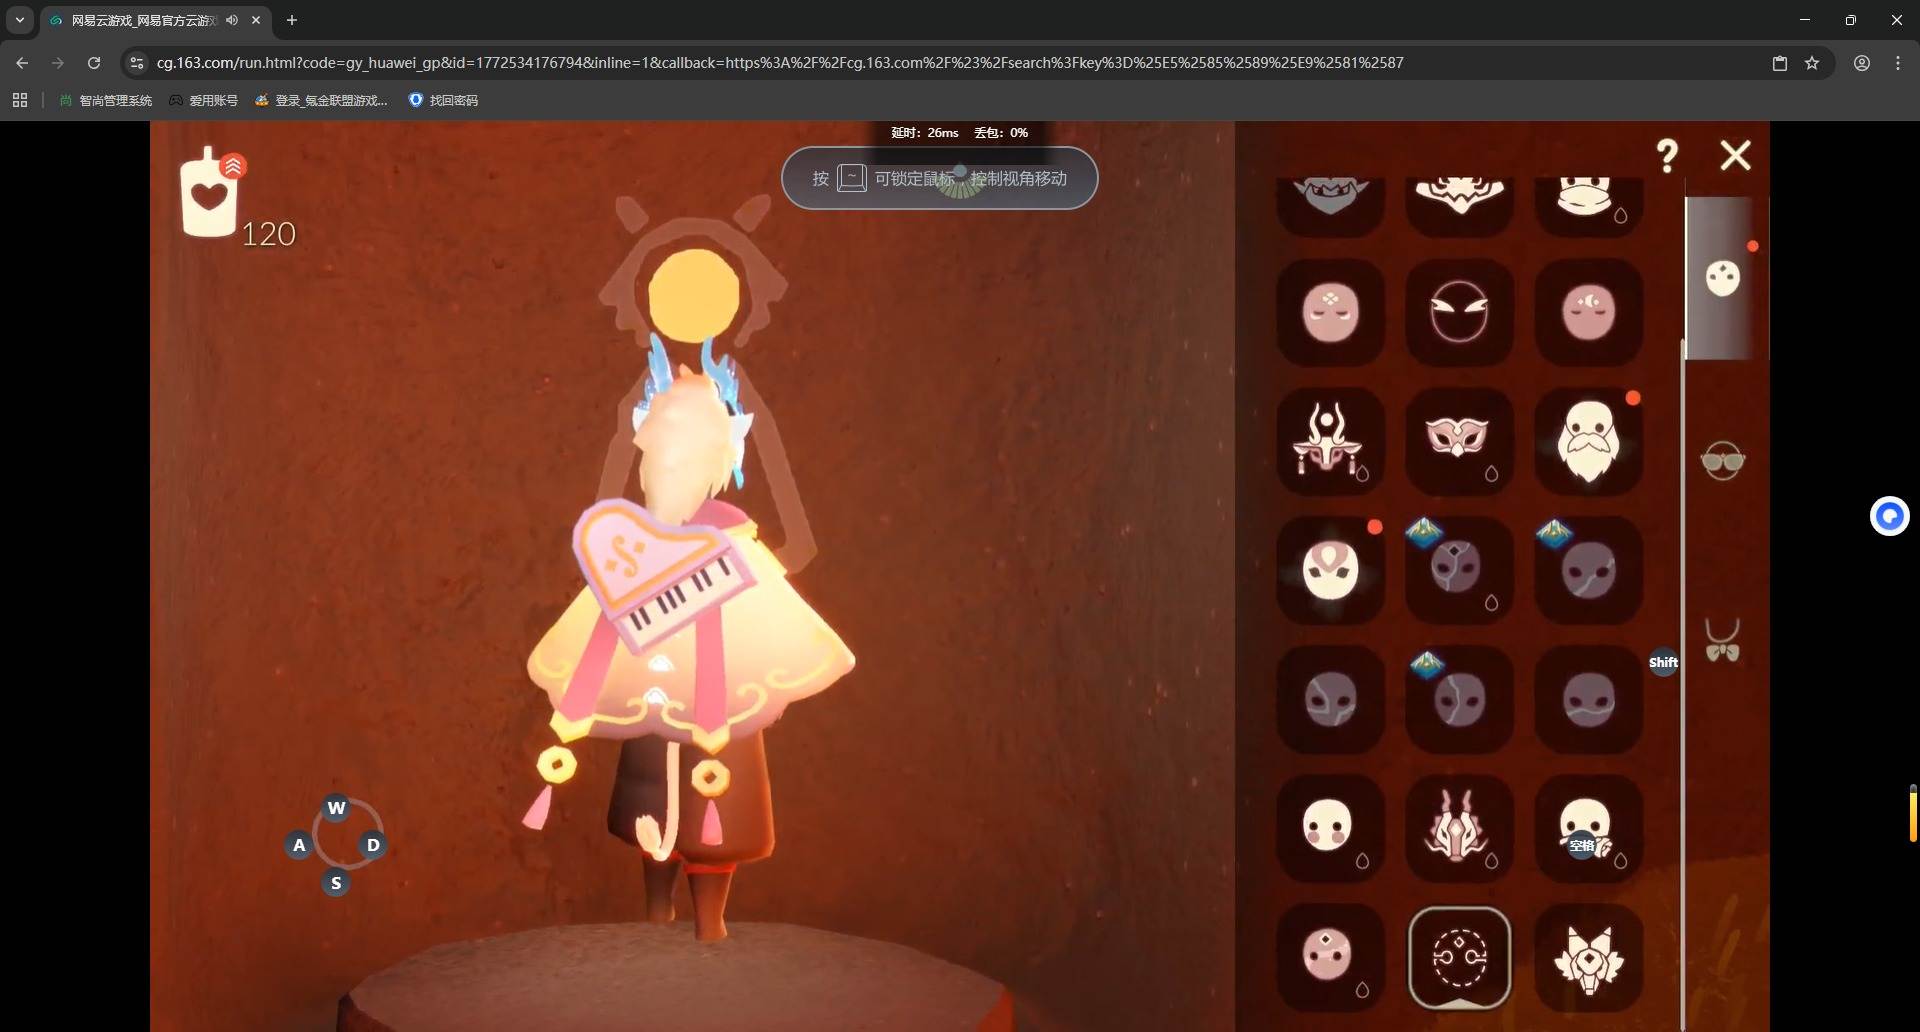Pick the highlighted dotted-outline empty mask slot
The image size is (1920, 1032).
1459,957
